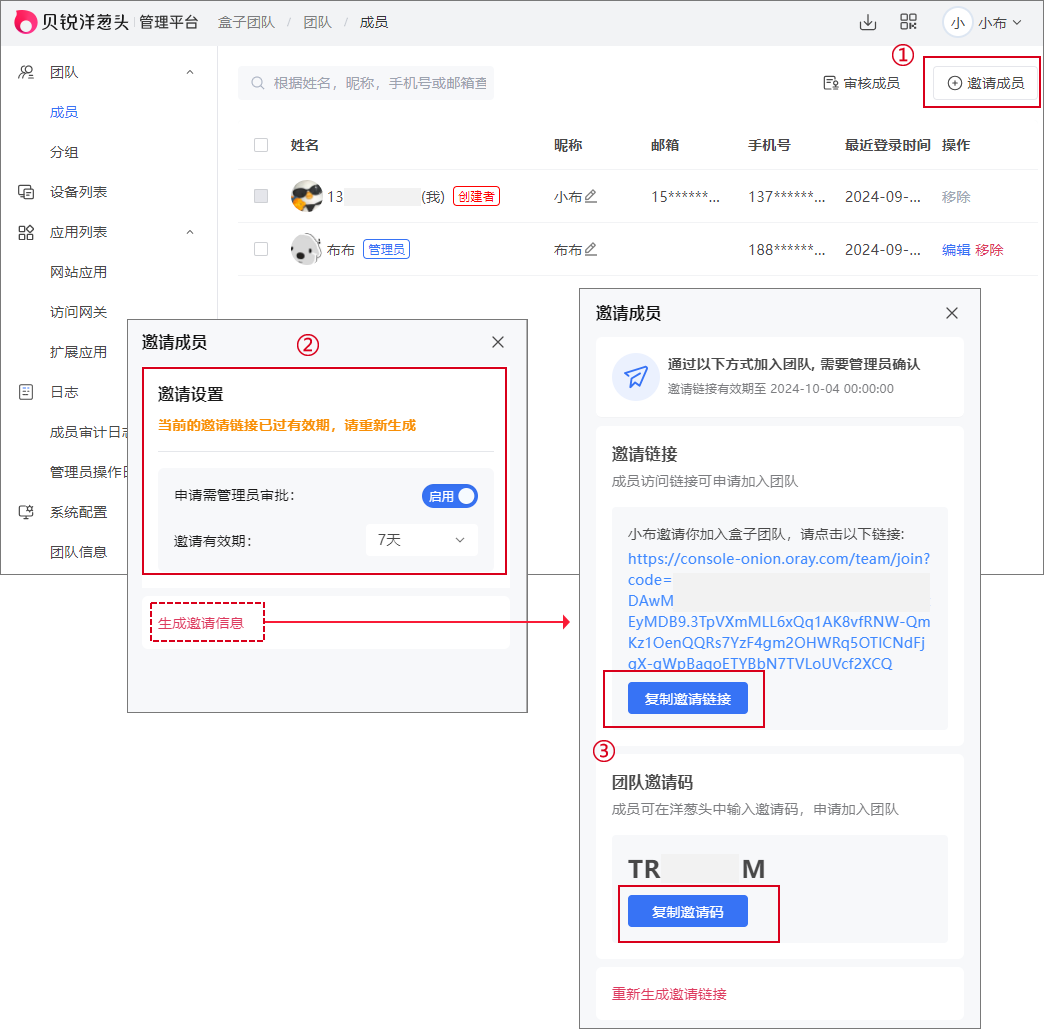
Task: Open 设备列表 device list via sidebar icon
Action: coord(24,191)
